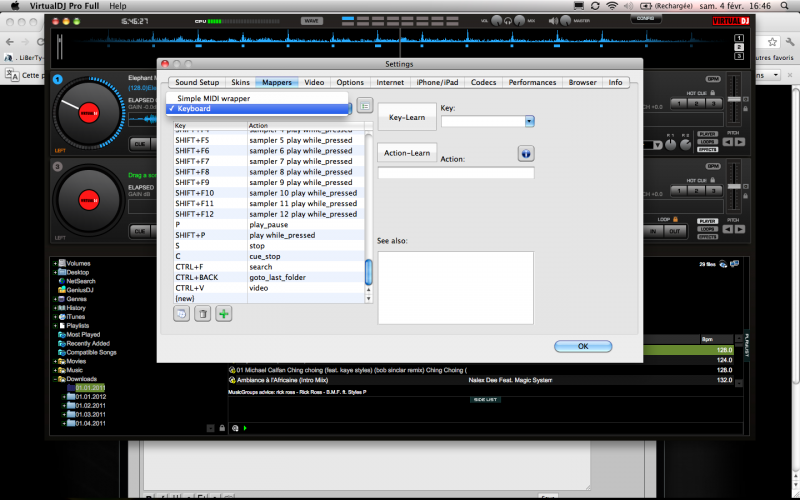The width and height of the screenshot is (800, 500).
Task: Click the trash delete mapping icon
Action: point(203,314)
